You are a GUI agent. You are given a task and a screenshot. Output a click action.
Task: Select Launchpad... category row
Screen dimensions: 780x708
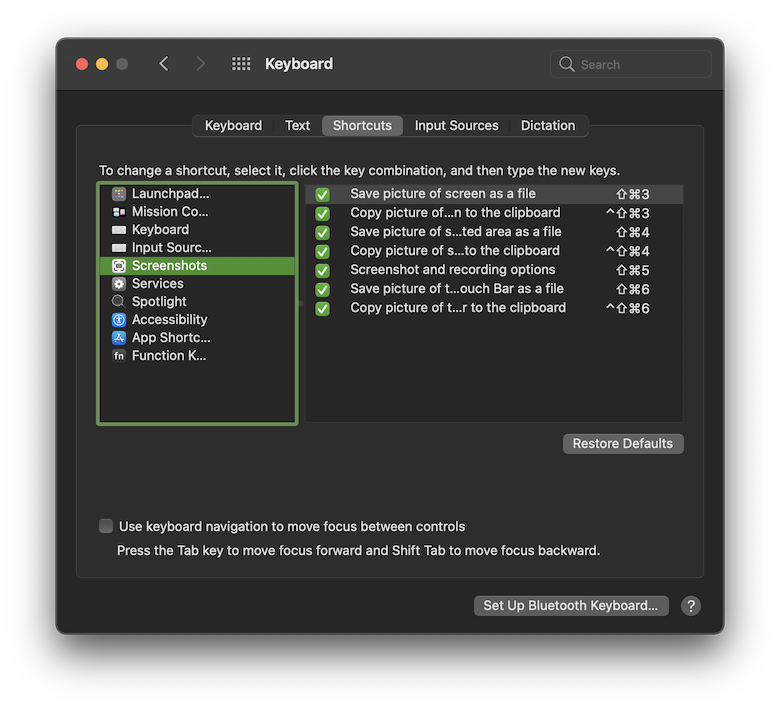point(197,194)
